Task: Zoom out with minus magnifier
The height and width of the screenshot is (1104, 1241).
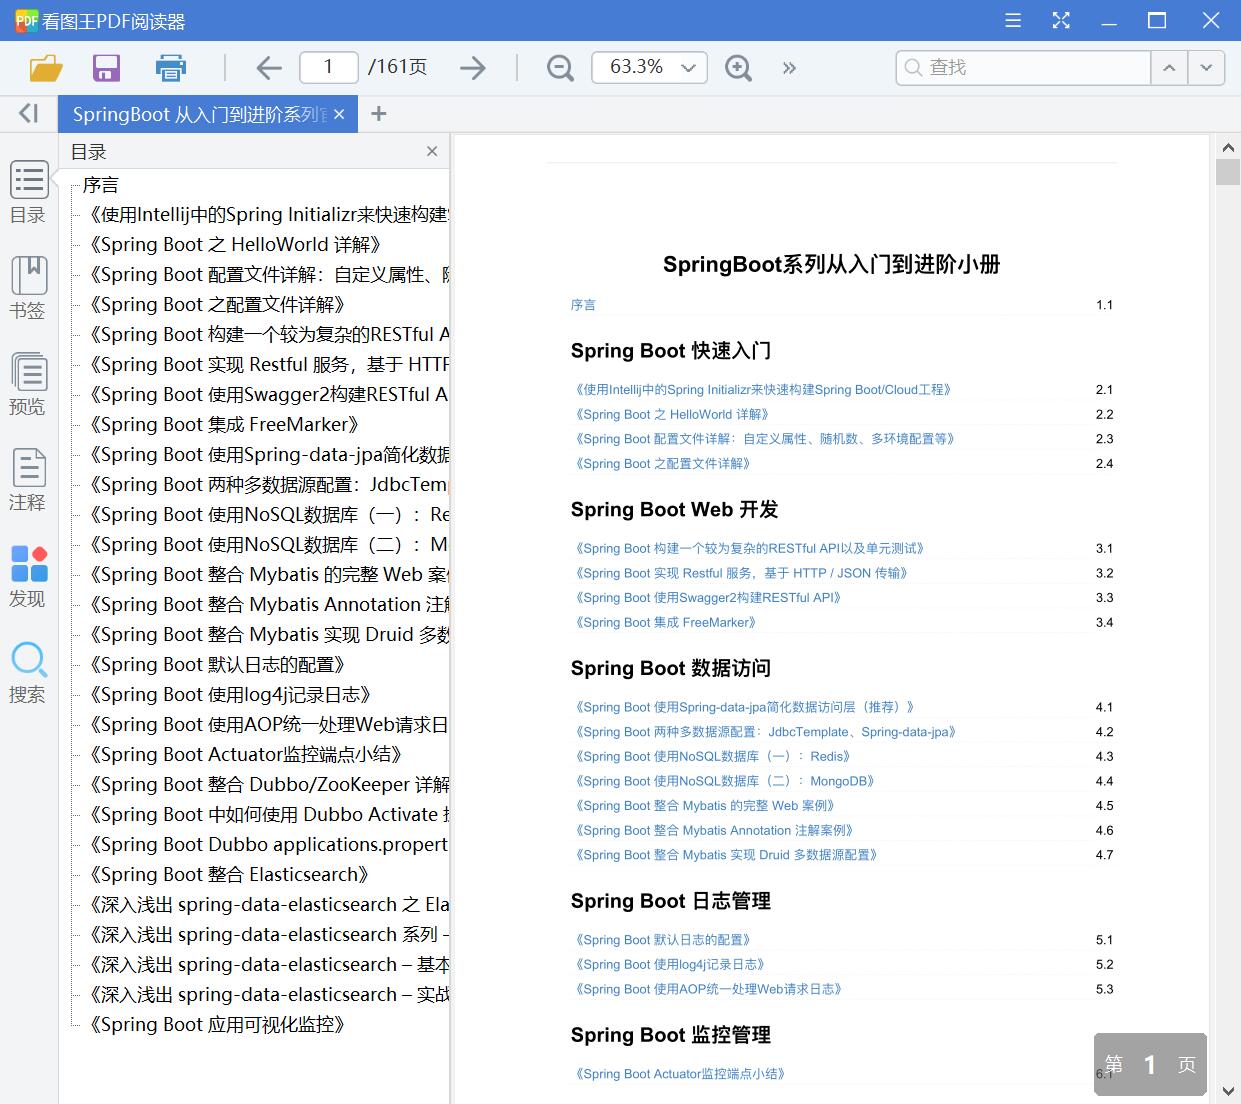Action: tap(560, 67)
